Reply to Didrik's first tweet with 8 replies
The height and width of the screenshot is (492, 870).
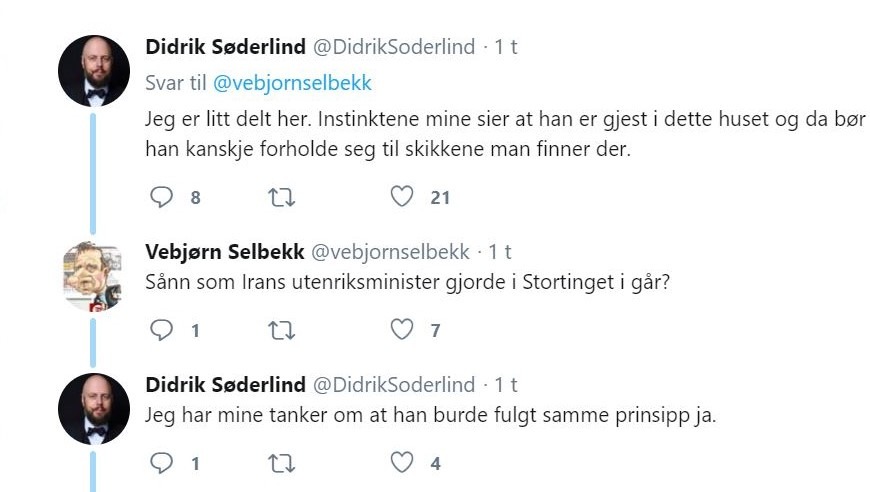(x=161, y=197)
